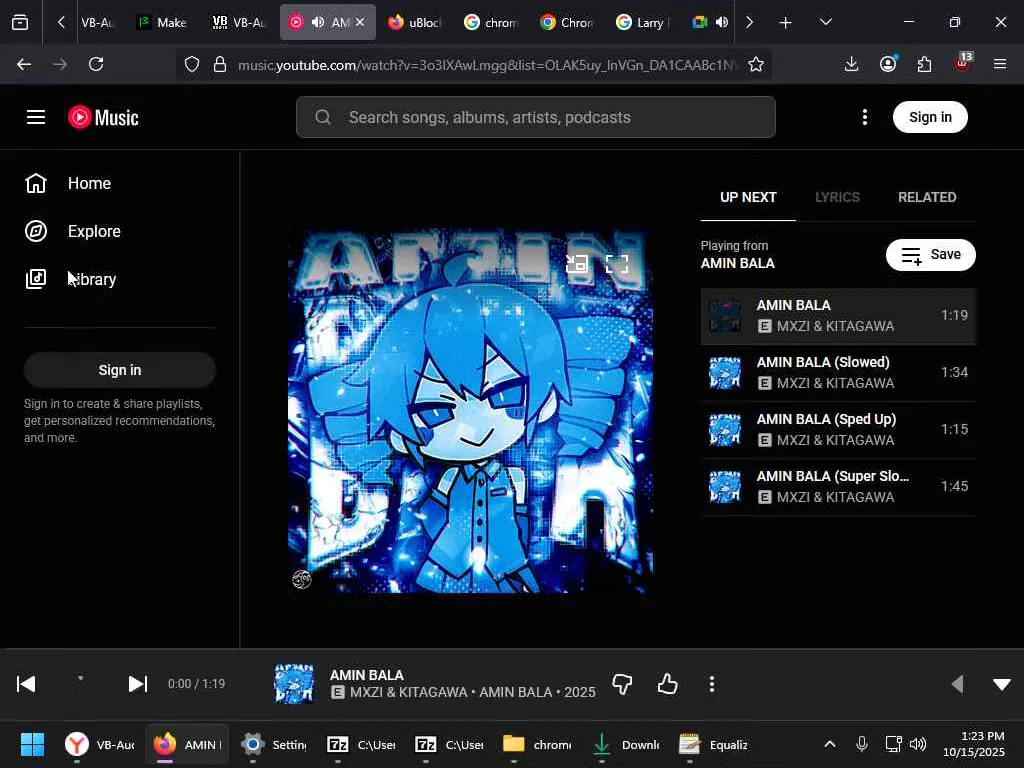Open the browser application hamburger menu
The height and width of the screenshot is (768, 1024).
1000,64
